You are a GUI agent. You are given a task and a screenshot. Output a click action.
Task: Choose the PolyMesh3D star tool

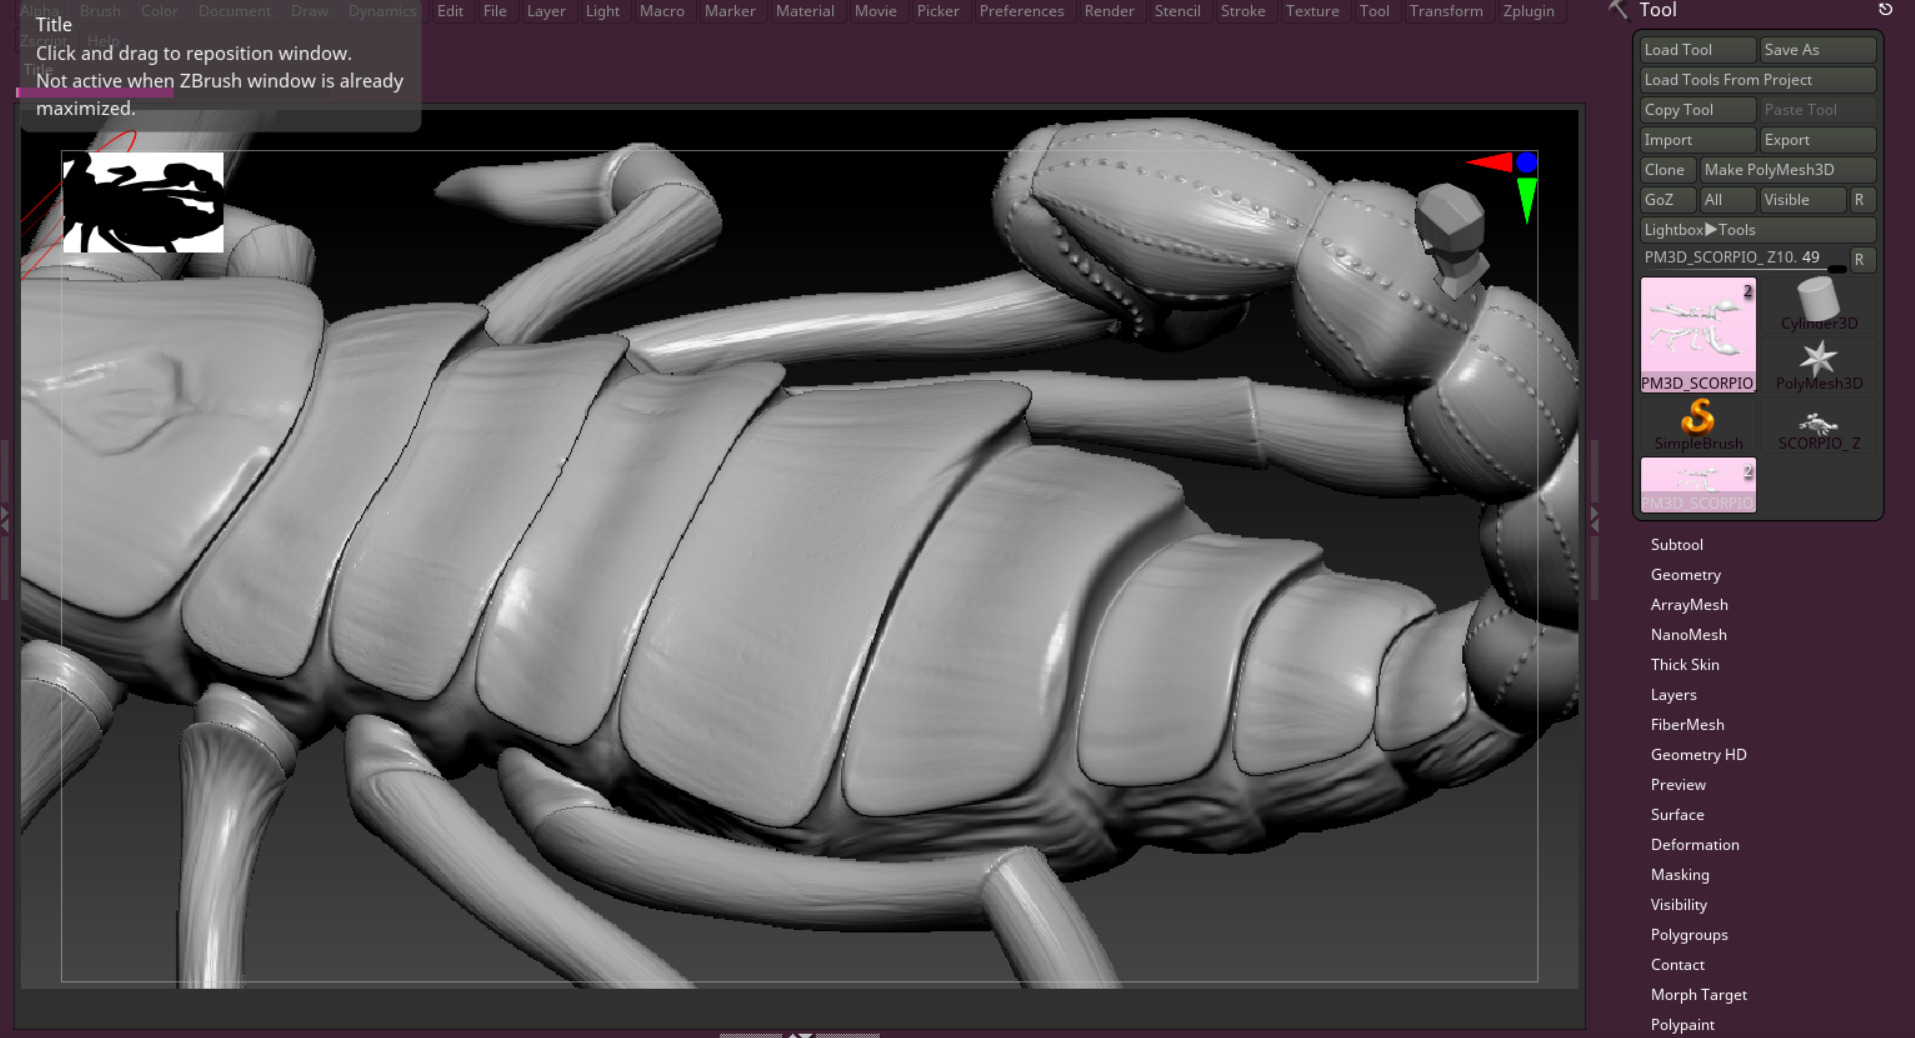pyautogui.click(x=1819, y=365)
